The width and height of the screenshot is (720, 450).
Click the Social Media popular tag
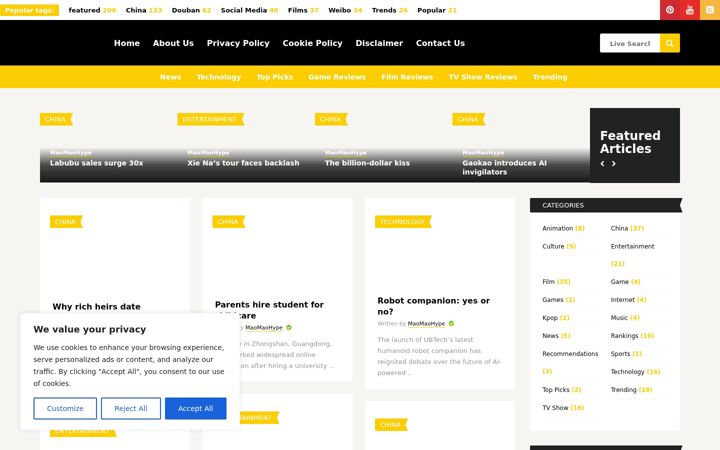(249, 10)
